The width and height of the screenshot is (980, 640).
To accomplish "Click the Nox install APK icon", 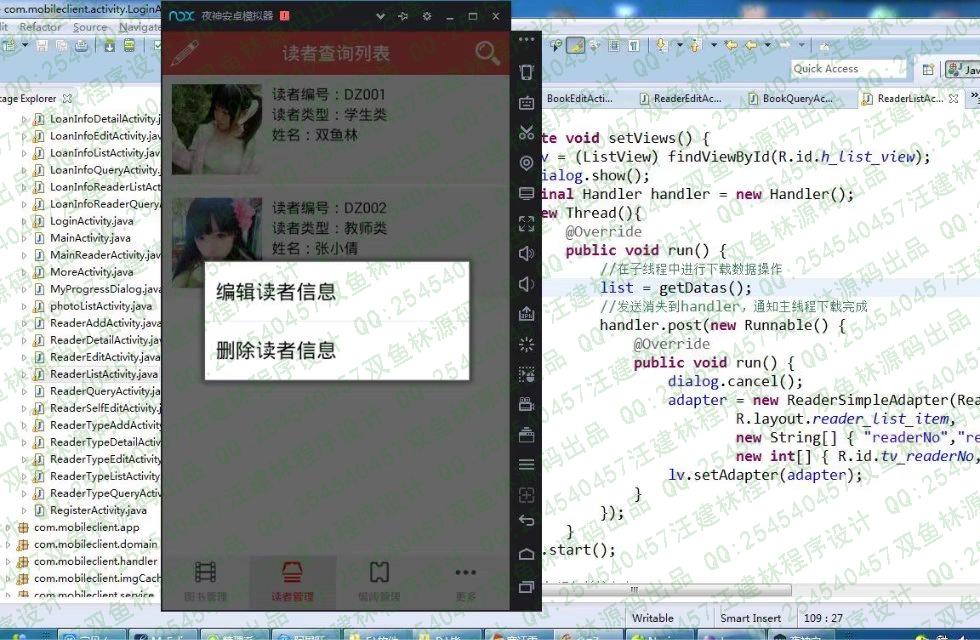I will pos(526,314).
